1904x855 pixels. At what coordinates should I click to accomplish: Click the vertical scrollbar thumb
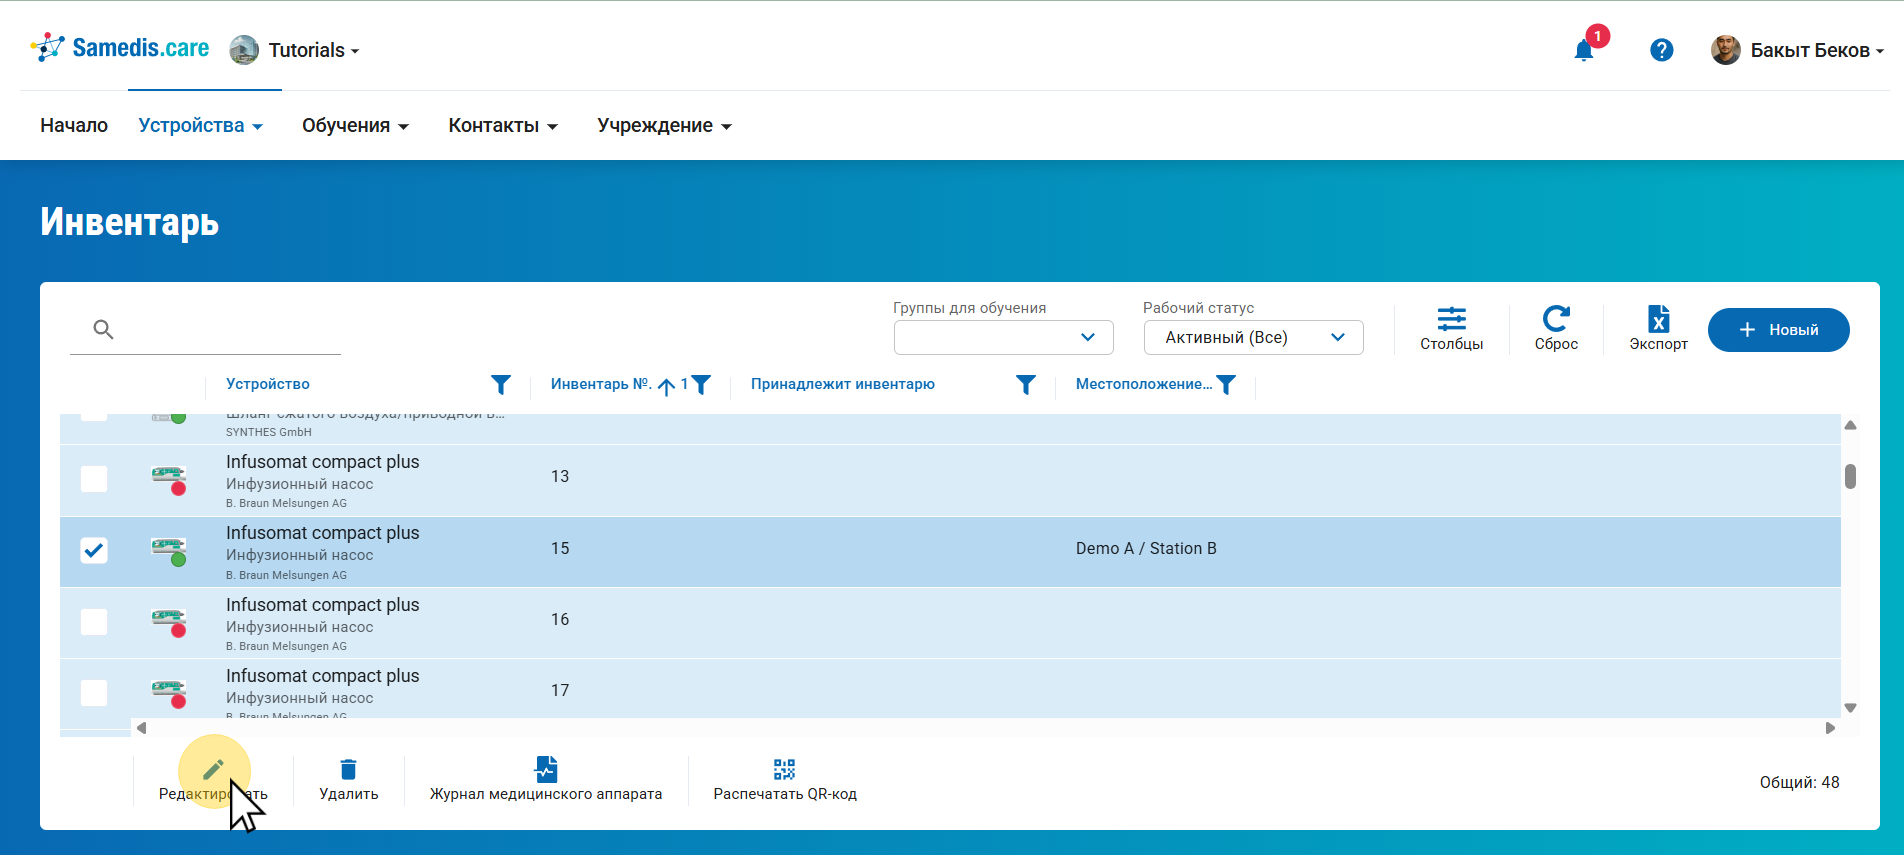coord(1850,476)
